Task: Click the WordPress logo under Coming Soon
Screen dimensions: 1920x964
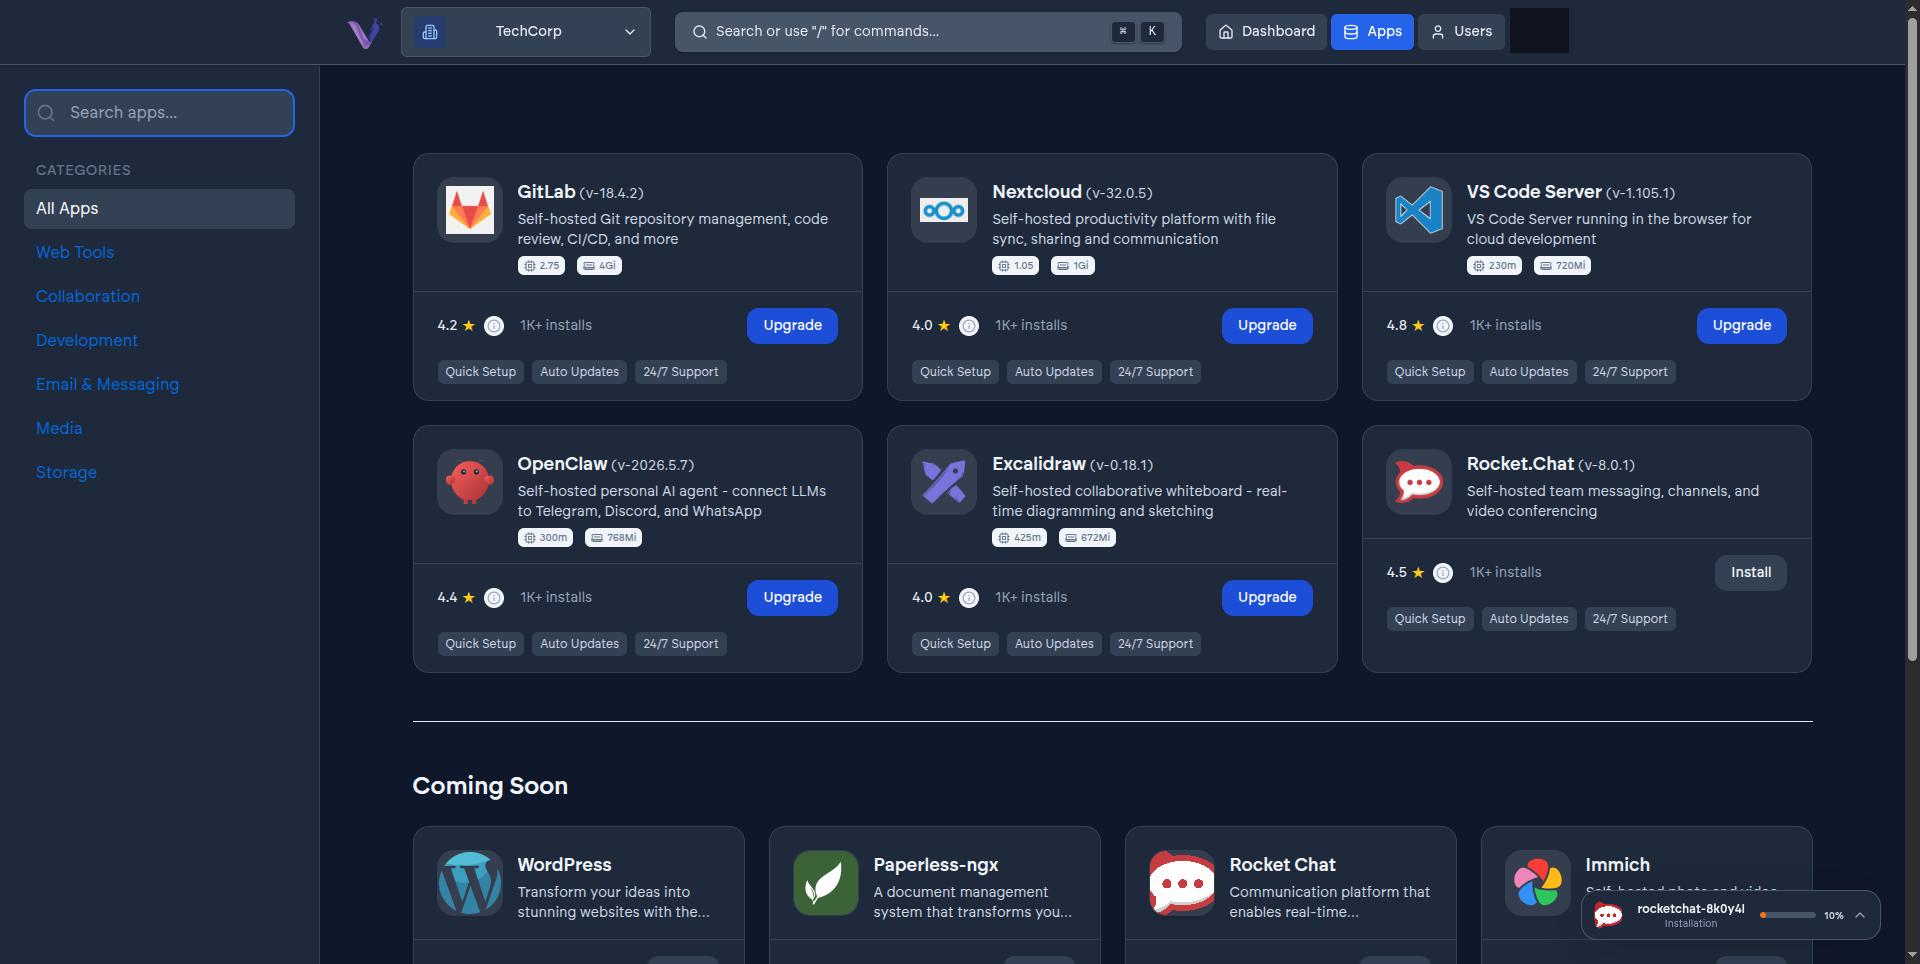Action: tap(470, 883)
